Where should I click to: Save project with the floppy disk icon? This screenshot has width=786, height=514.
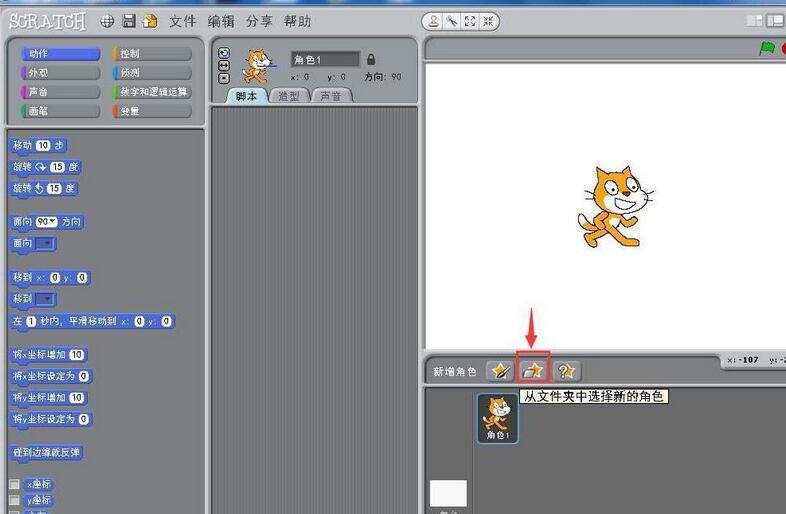(x=129, y=21)
